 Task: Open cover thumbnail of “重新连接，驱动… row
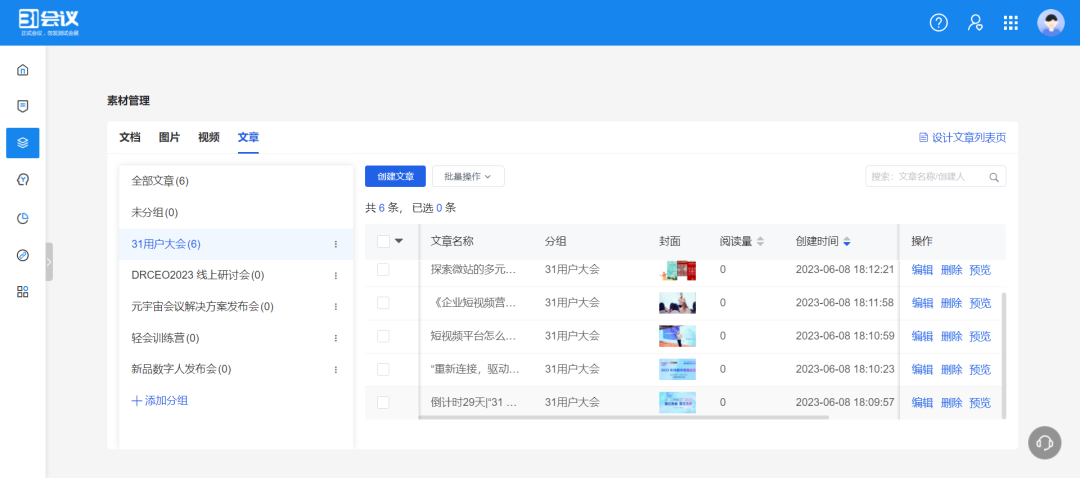click(677, 369)
